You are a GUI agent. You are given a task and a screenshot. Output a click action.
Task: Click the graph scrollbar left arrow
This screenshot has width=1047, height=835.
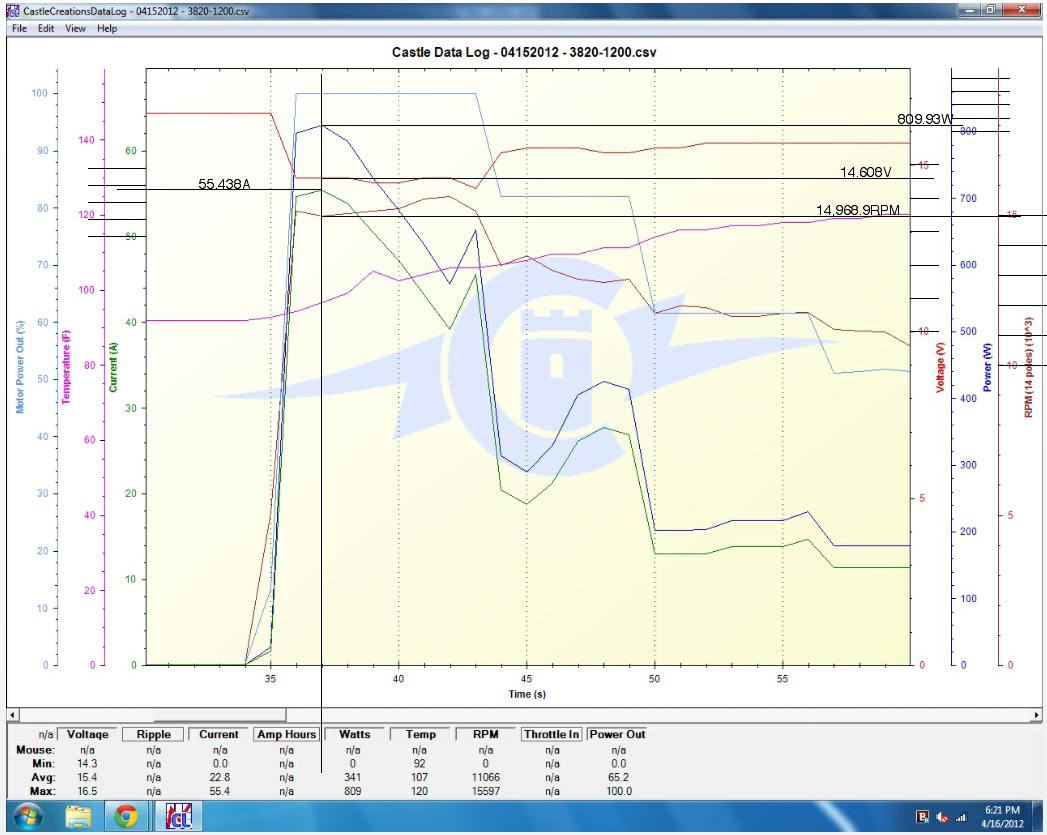point(13,715)
